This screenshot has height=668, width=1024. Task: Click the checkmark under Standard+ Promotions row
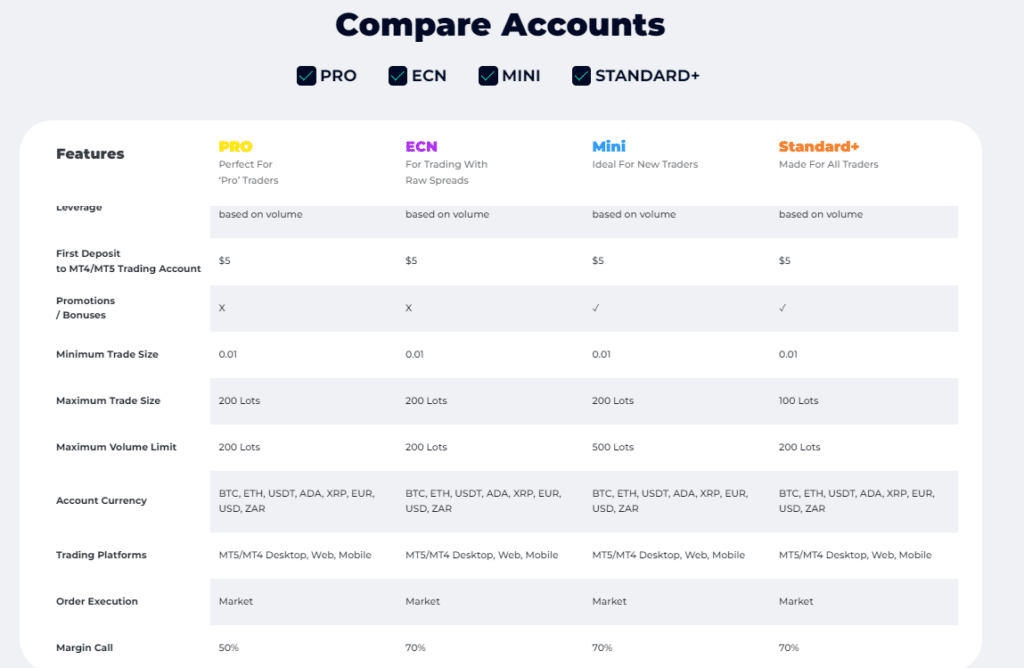[785, 308]
